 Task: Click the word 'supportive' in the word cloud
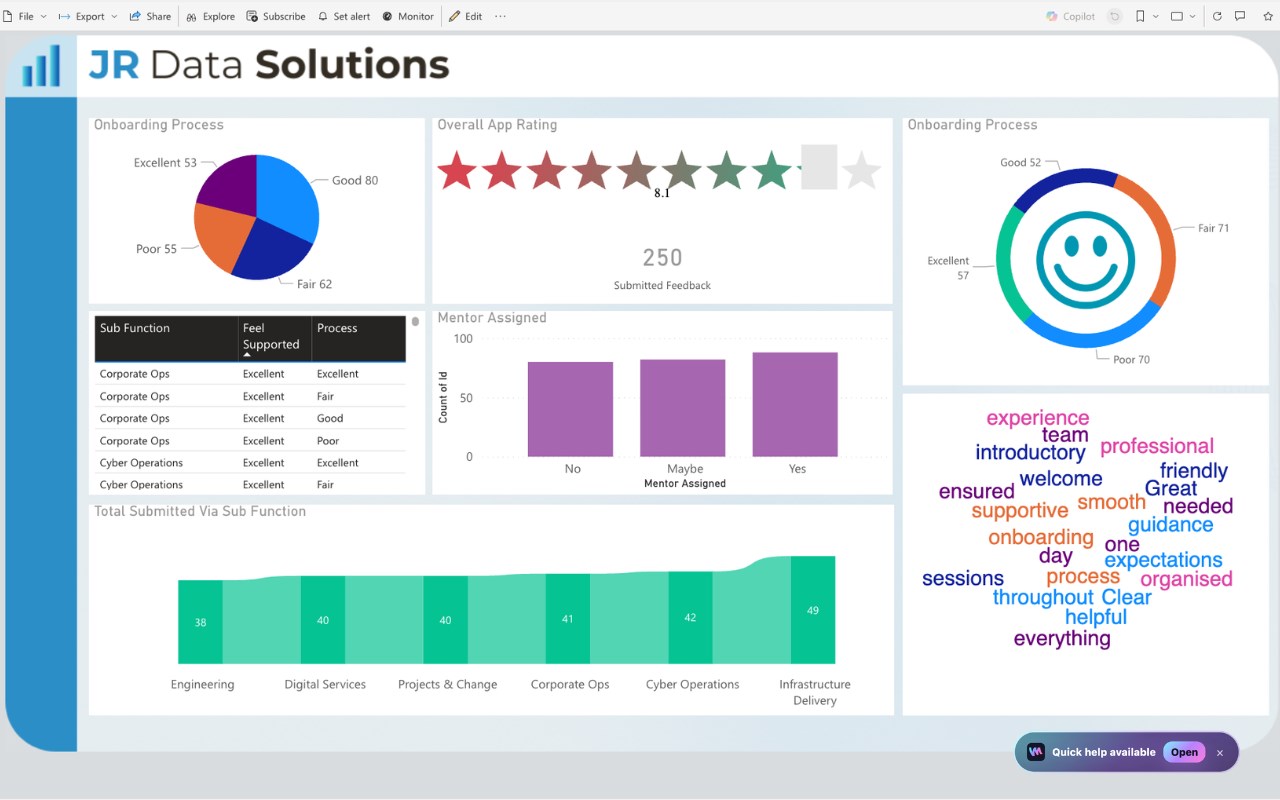tap(1020, 510)
